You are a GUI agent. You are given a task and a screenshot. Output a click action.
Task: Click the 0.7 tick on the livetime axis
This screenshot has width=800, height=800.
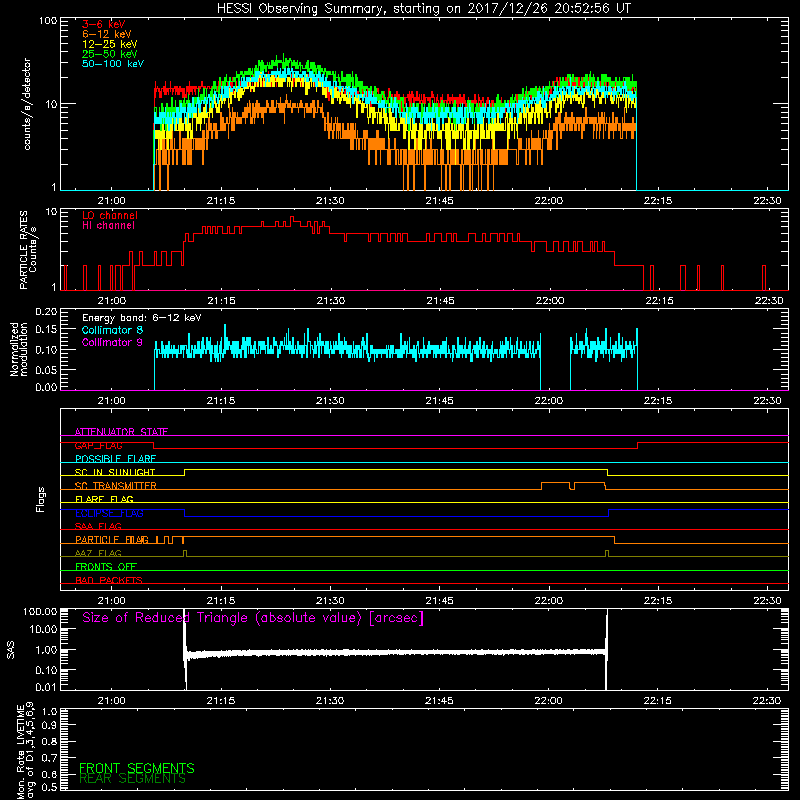click(x=49, y=758)
